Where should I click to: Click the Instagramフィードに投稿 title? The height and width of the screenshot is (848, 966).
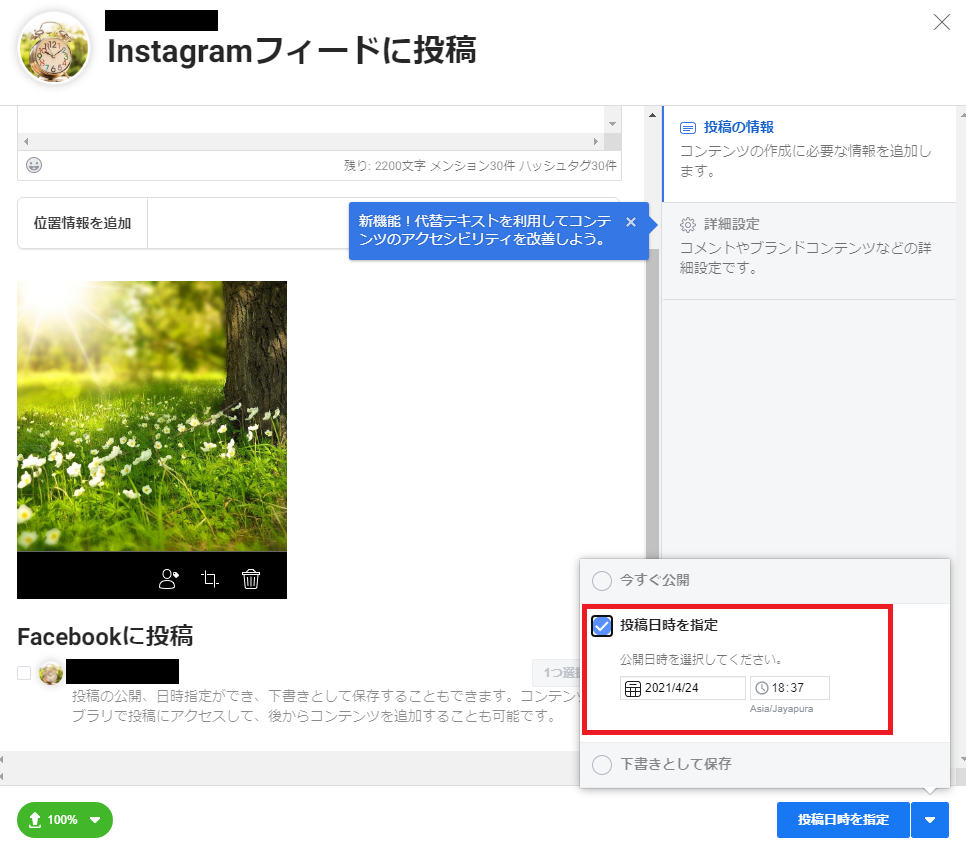tap(292, 51)
